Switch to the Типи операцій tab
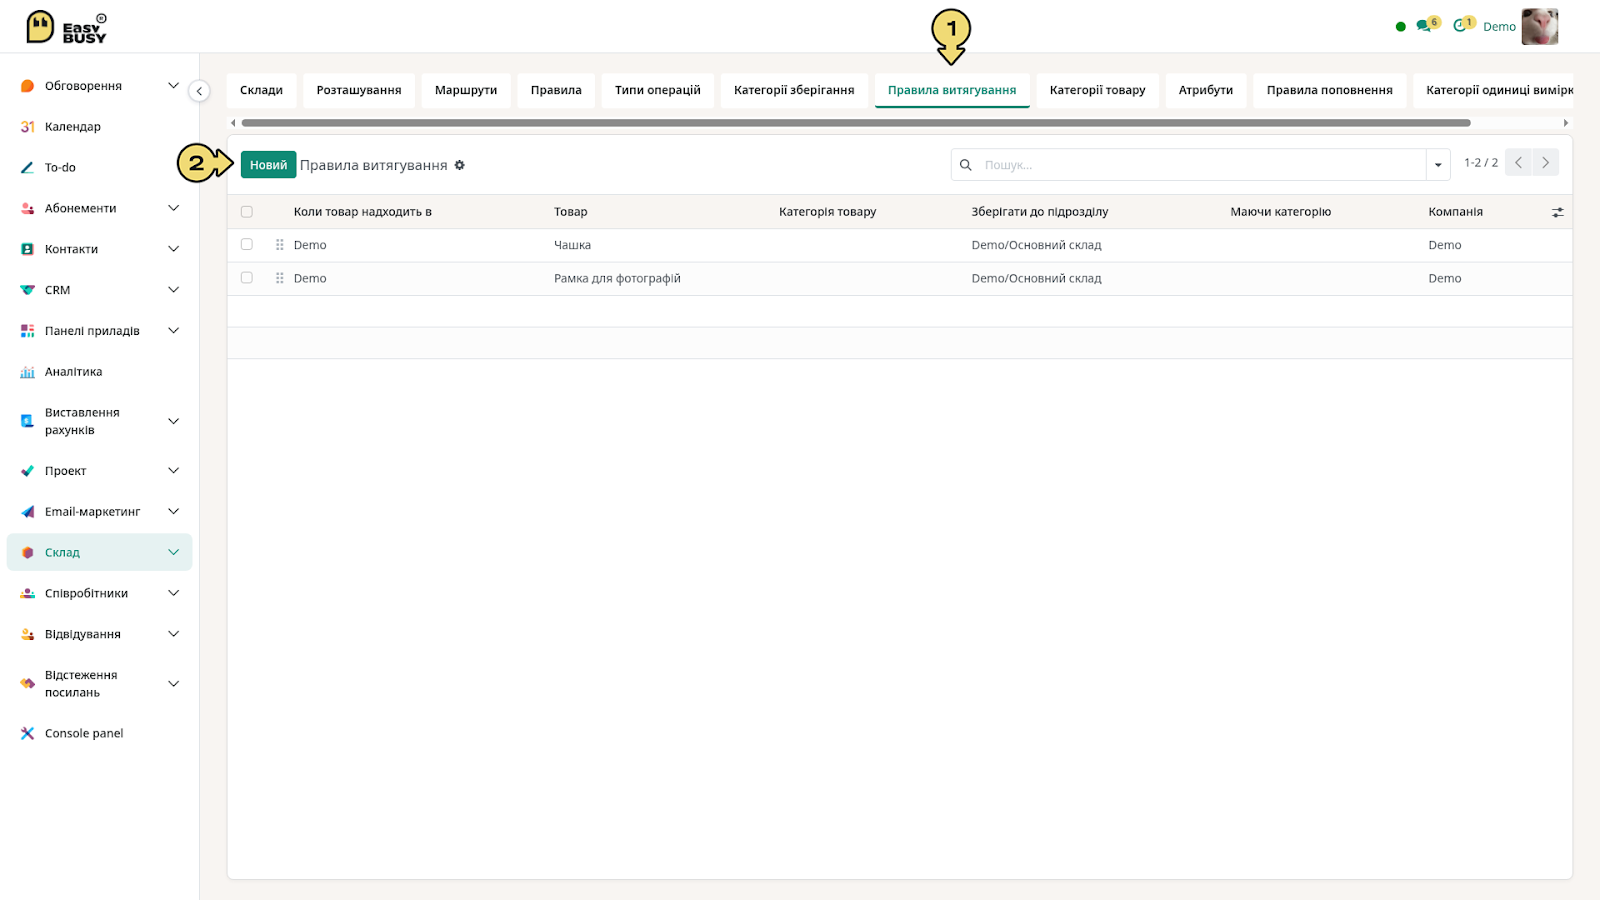 click(658, 90)
